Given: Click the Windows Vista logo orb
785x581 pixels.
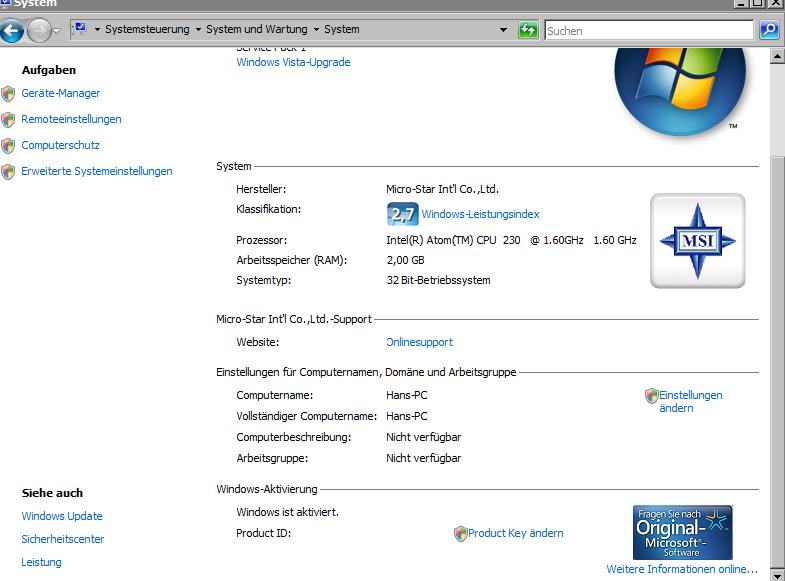Looking at the screenshot, I should click(x=680, y=90).
